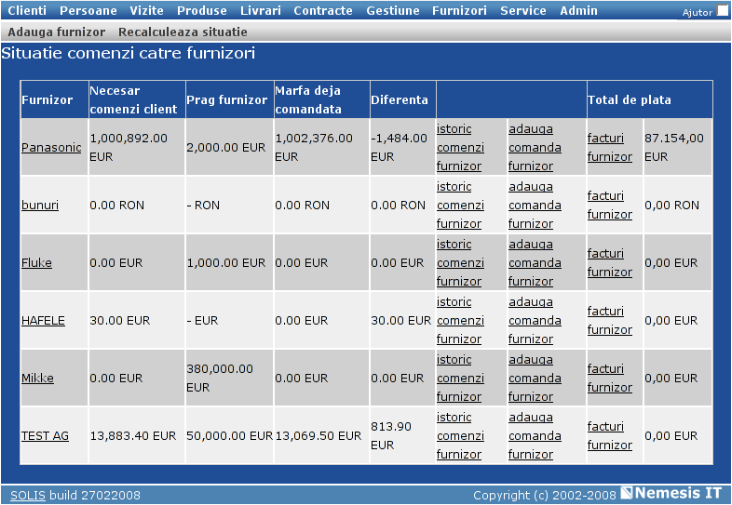Open the Mikke supplier link
Image resolution: width=732 pixels, height=505 pixels.
pos(37,378)
